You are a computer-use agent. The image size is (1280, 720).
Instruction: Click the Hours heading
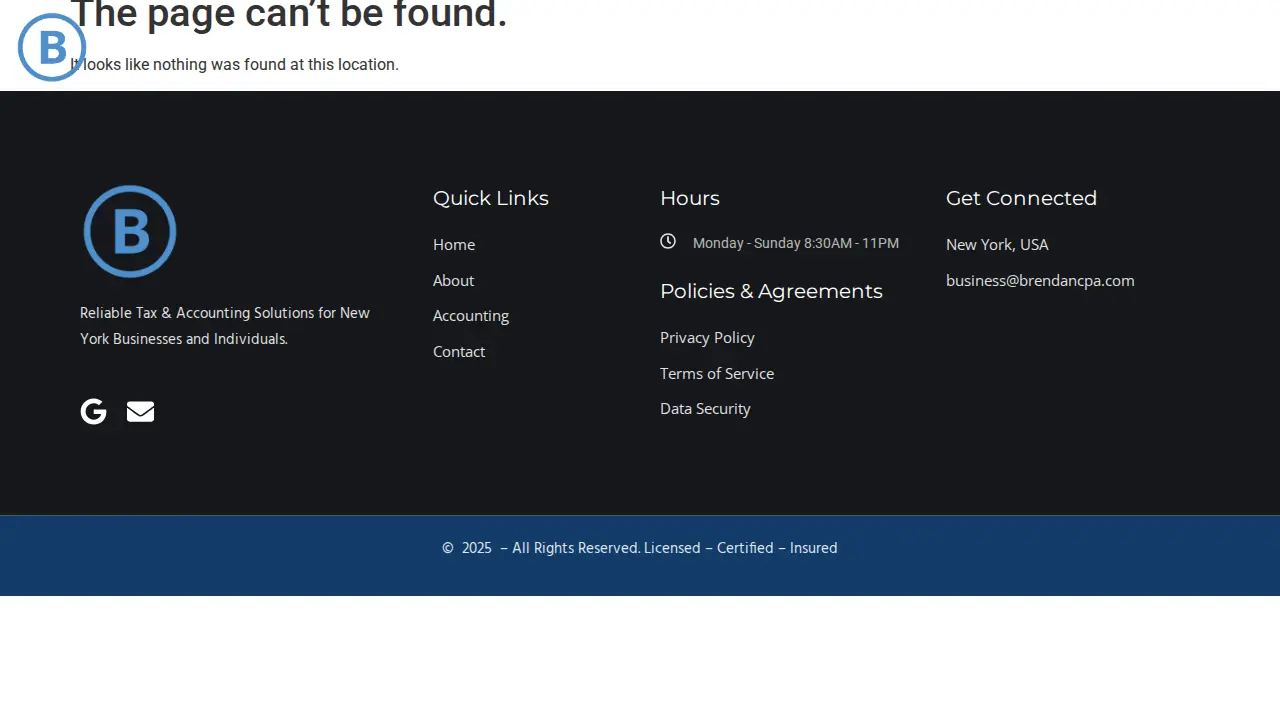pos(690,198)
